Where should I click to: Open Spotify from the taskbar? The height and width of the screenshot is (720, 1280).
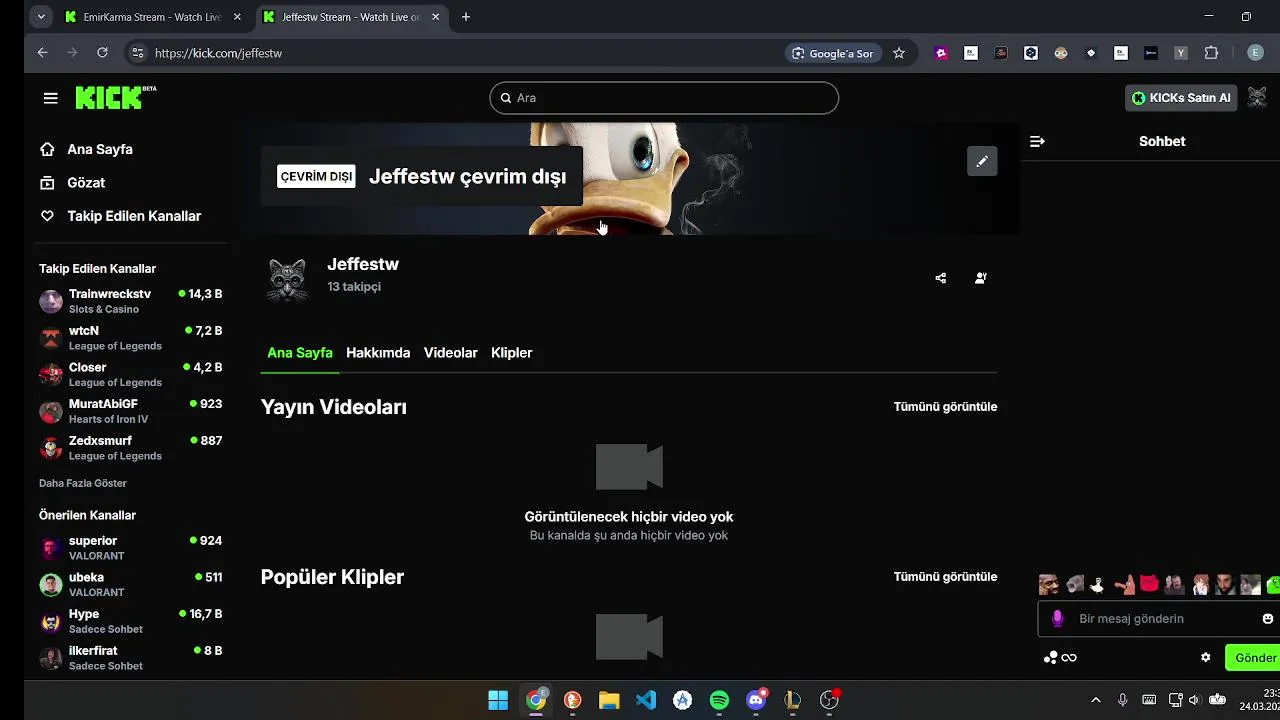pos(719,700)
